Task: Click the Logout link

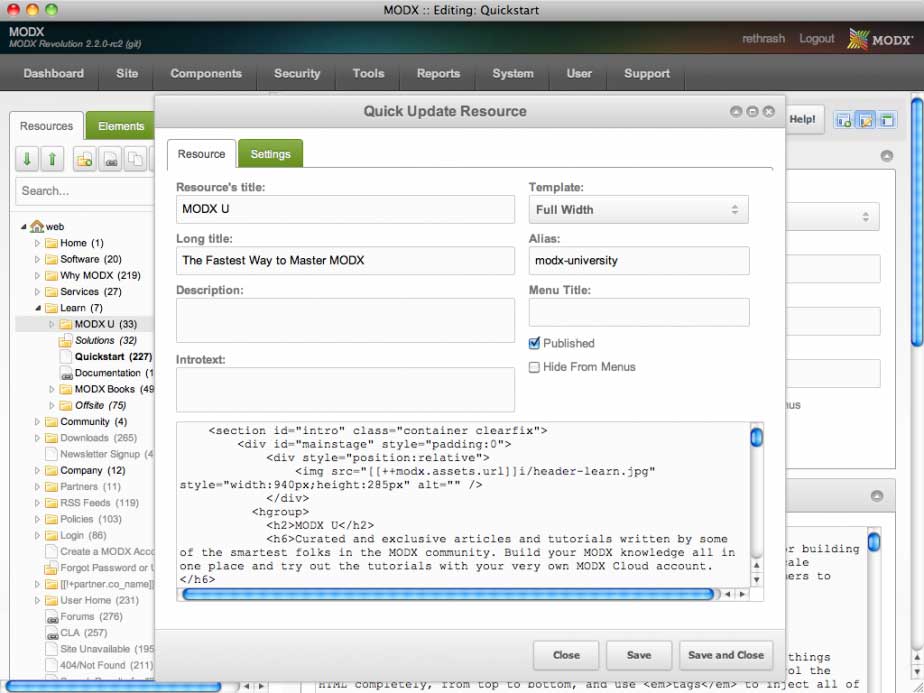Action: point(817,38)
